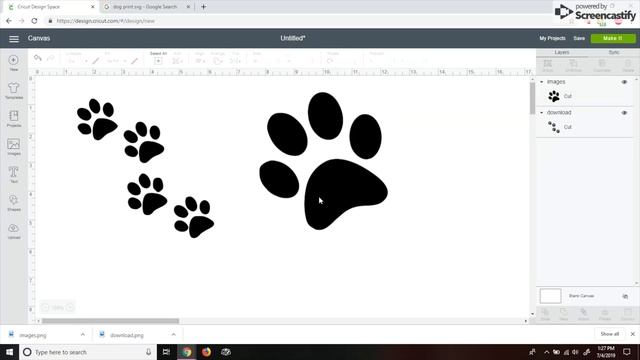Open the images.png download options chevron
Viewport: 640px width, 360px height.
pos(83,335)
